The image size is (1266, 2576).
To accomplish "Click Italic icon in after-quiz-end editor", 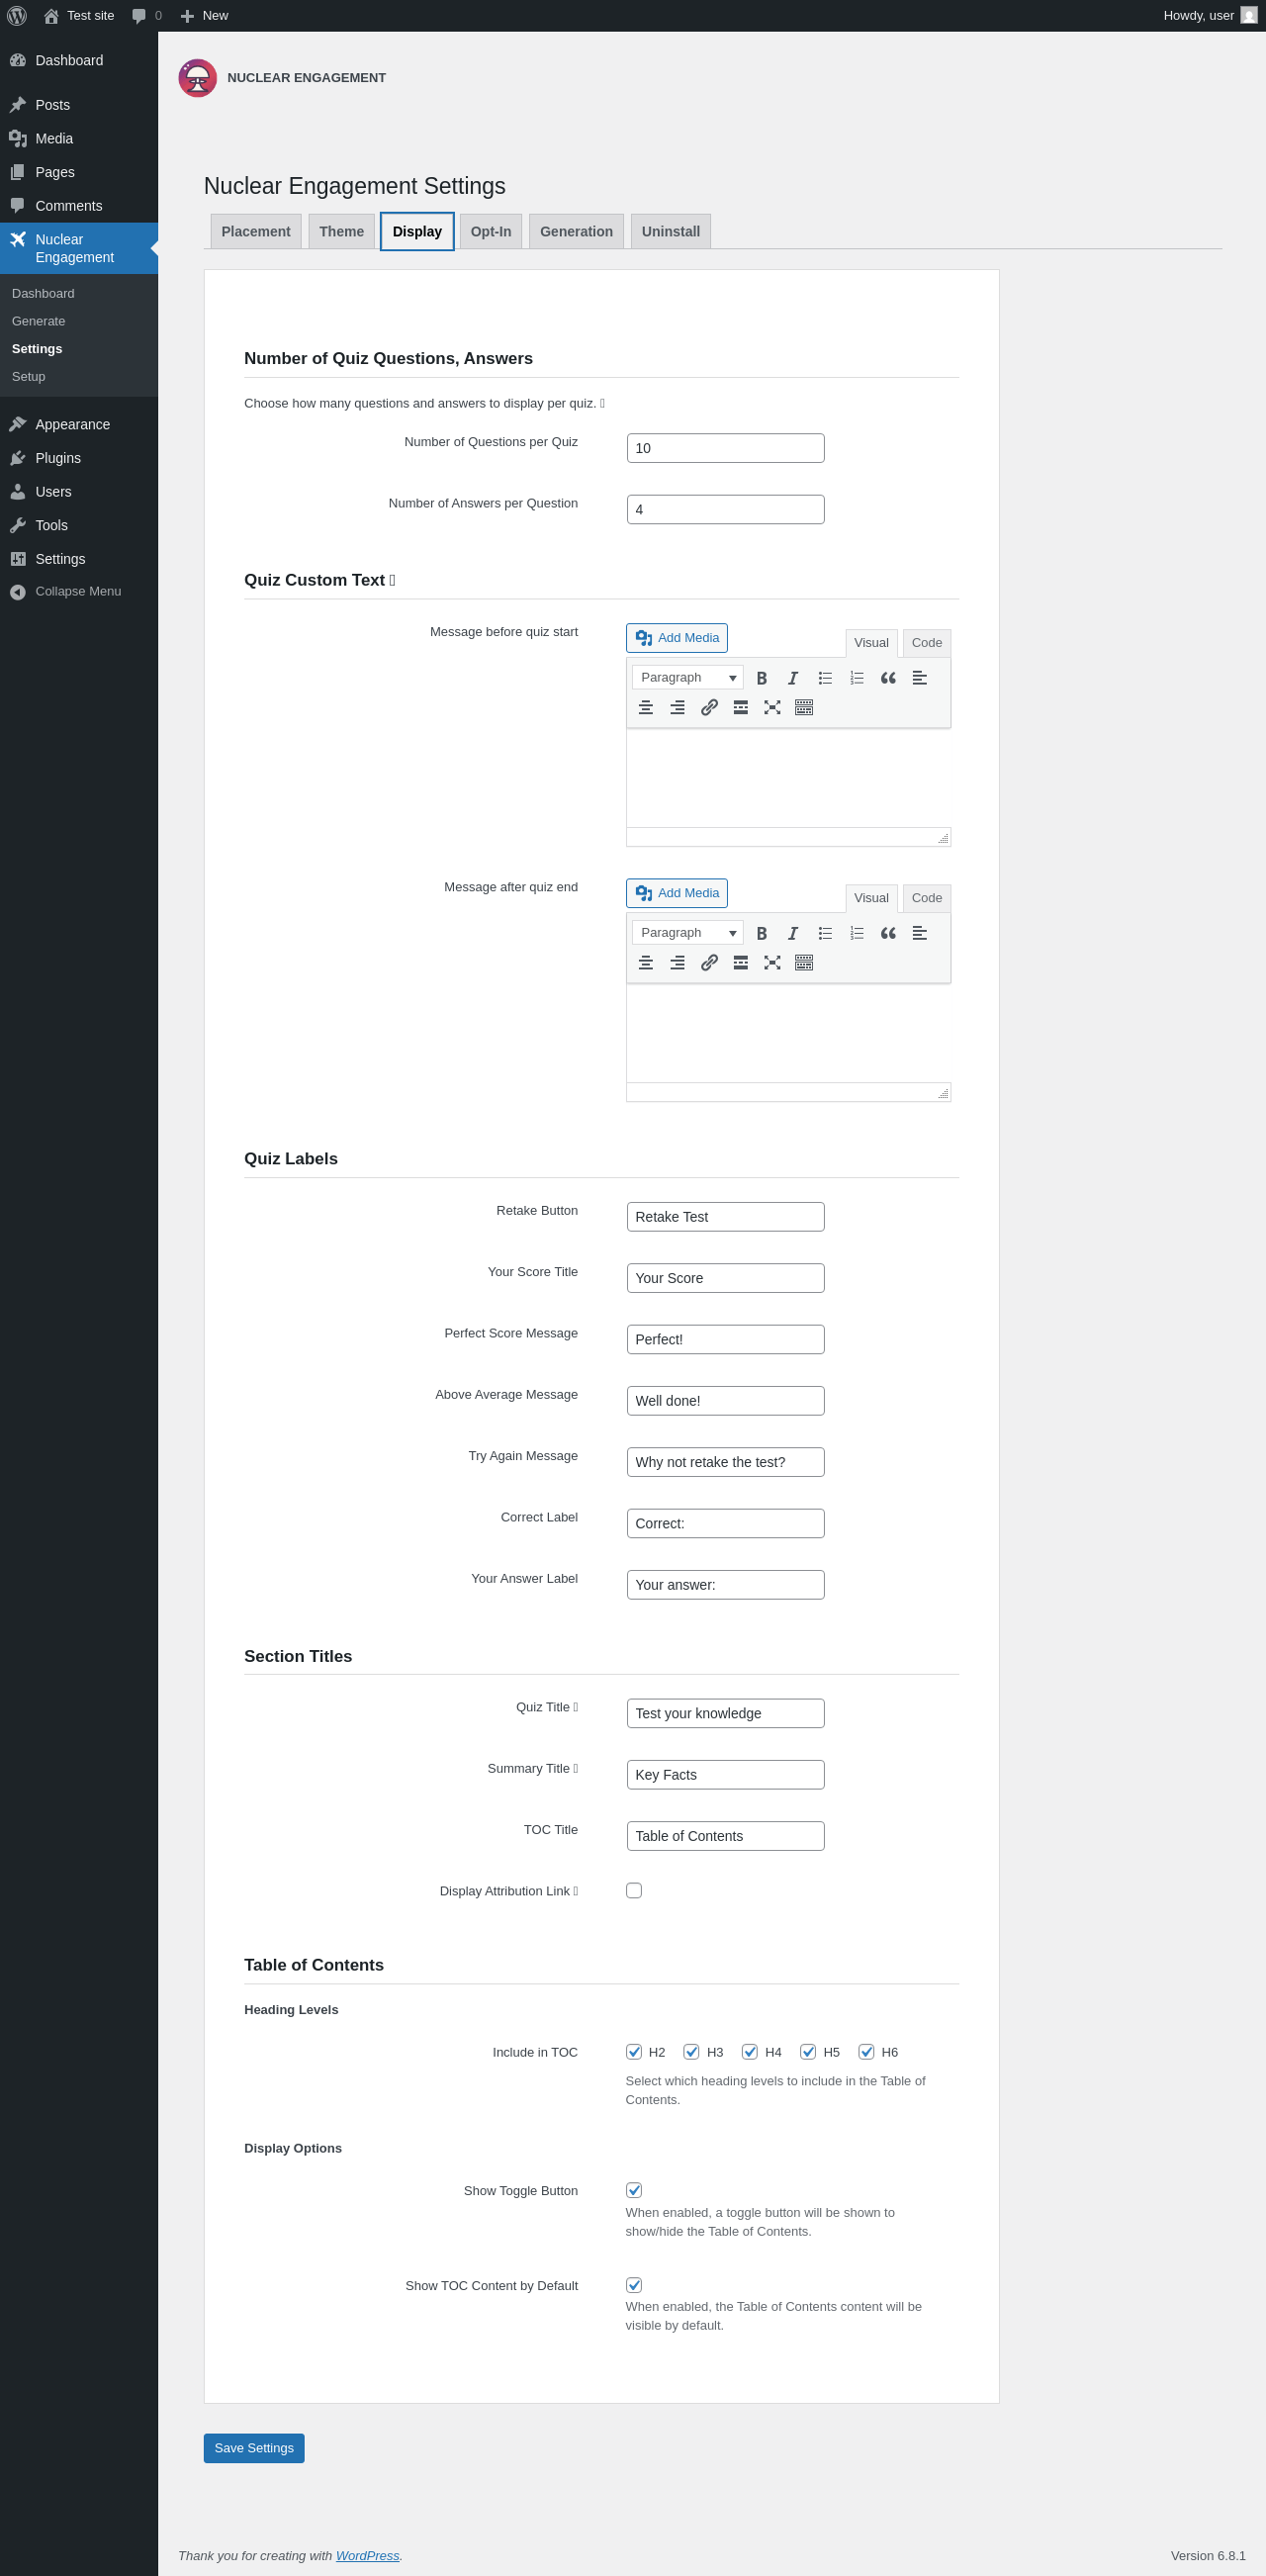I will click(x=793, y=933).
